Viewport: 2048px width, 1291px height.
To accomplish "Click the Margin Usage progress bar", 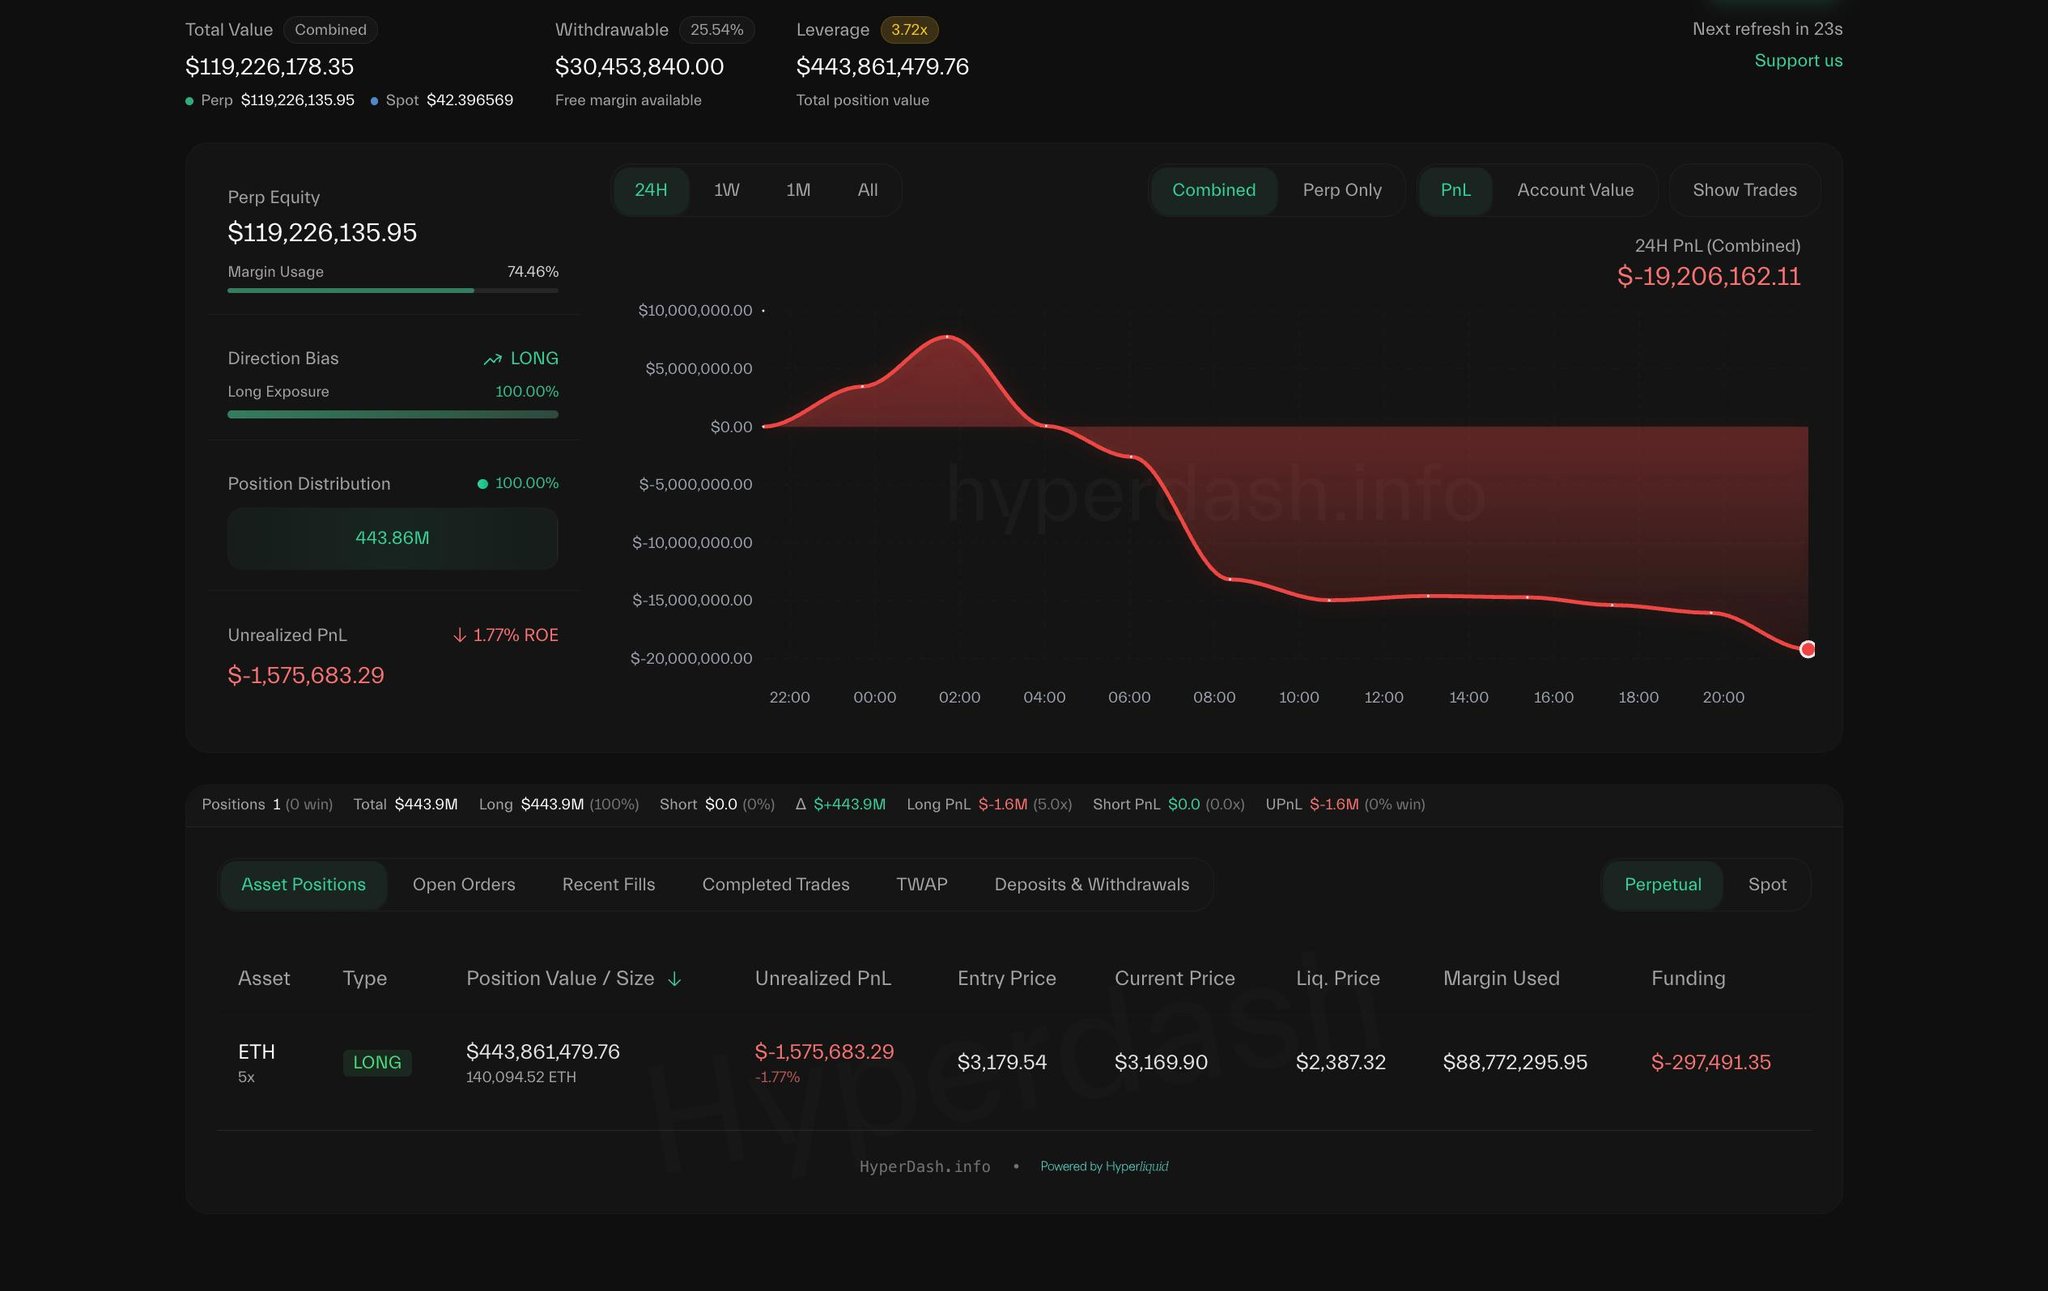I will [x=392, y=291].
